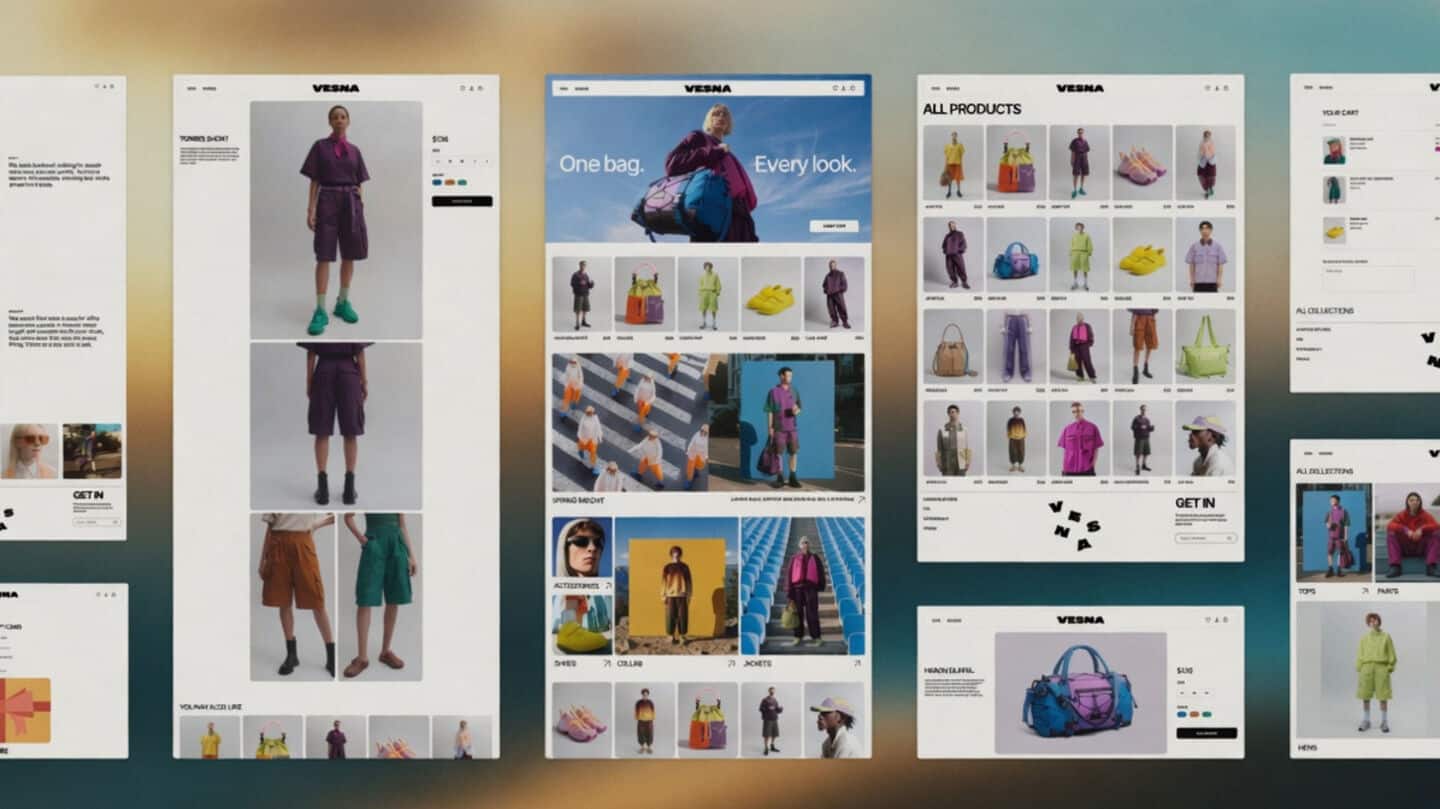Open purple trousers product on All Products page
Image resolution: width=1440 pixels, height=809 pixels.
(x=1016, y=346)
